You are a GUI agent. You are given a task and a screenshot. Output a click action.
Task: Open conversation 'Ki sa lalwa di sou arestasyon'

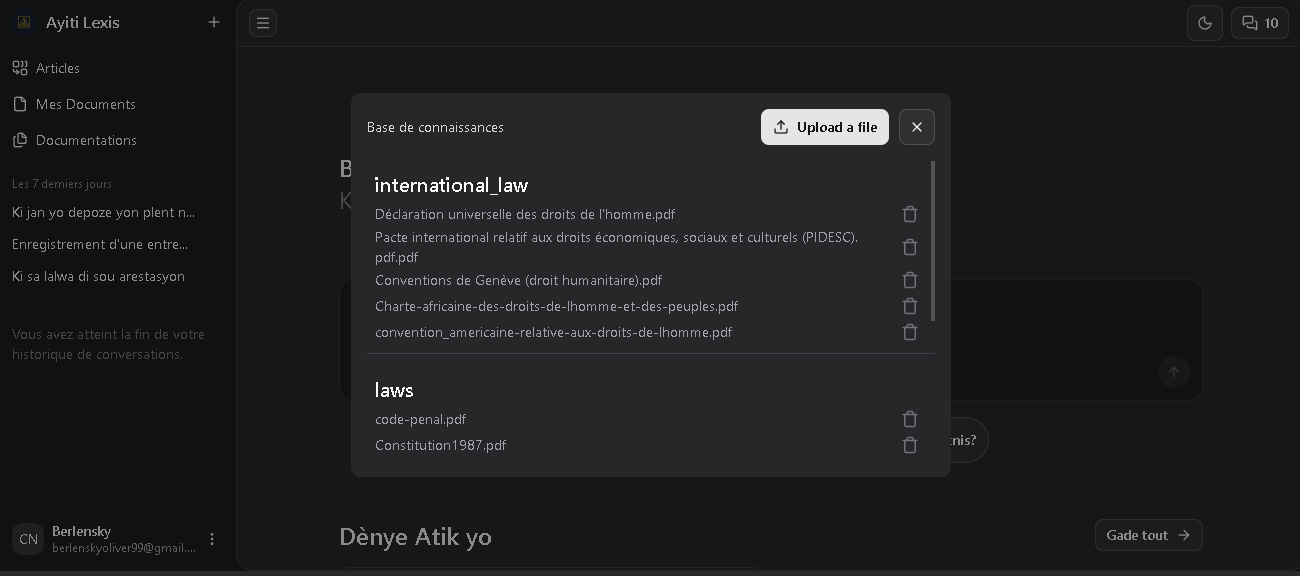98,276
